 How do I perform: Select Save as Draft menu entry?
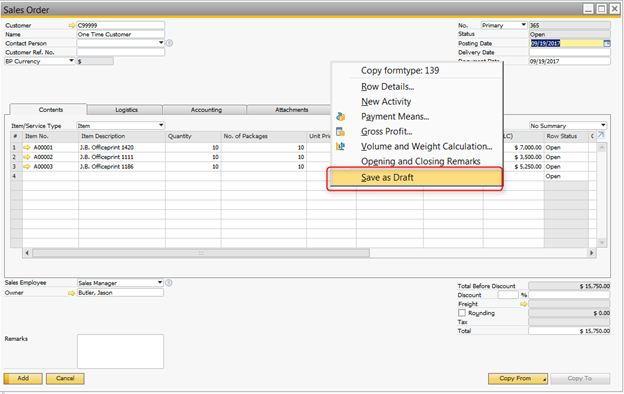[416, 177]
